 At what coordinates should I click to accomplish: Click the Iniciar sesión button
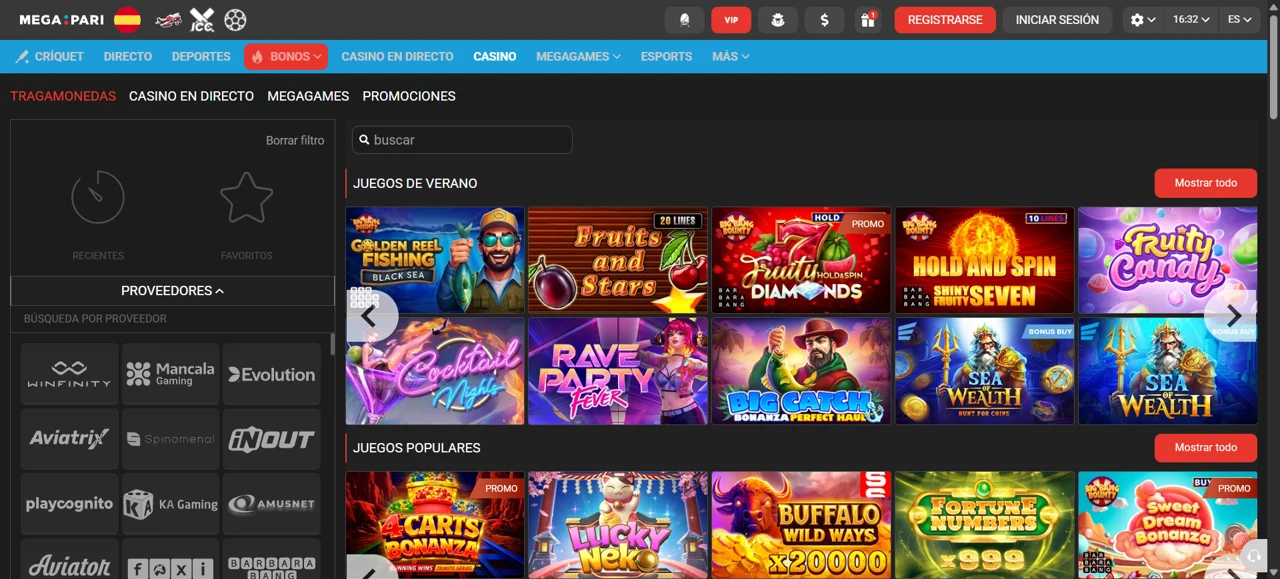[1057, 20]
